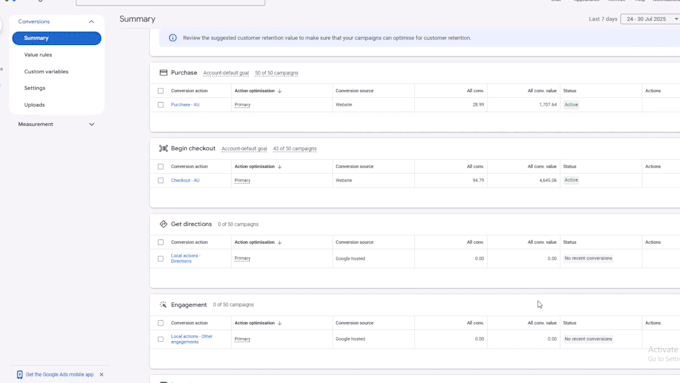This screenshot has width=680, height=383.
Task: Tick the Local actions - Directions checkbox
Action: click(161, 259)
